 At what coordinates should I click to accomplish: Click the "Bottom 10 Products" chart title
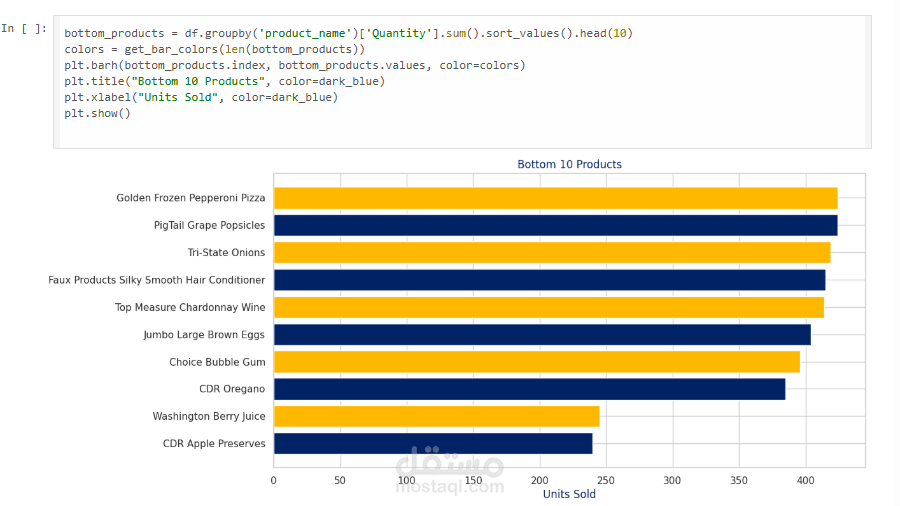(x=569, y=164)
